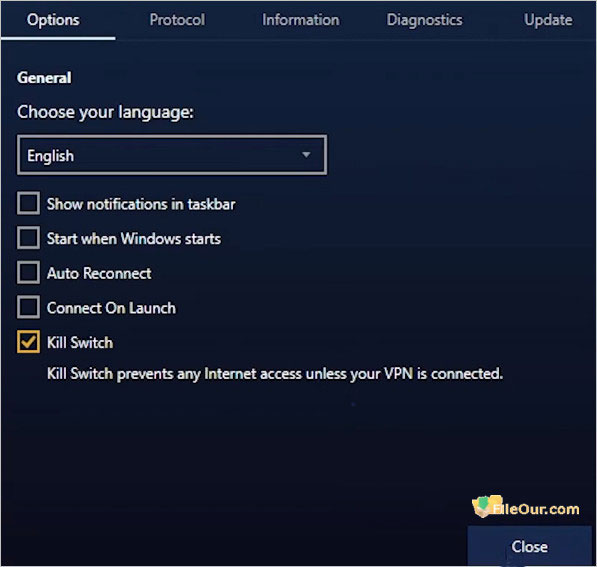The width and height of the screenshot is (597, 567).
Task: Click the General section heading
Action: (44, 78)
